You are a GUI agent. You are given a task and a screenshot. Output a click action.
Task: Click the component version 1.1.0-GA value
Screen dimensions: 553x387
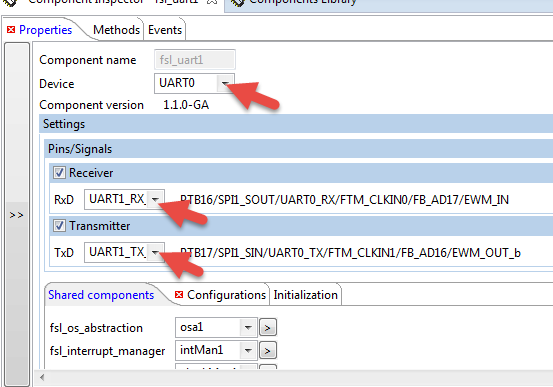(186, 105)
